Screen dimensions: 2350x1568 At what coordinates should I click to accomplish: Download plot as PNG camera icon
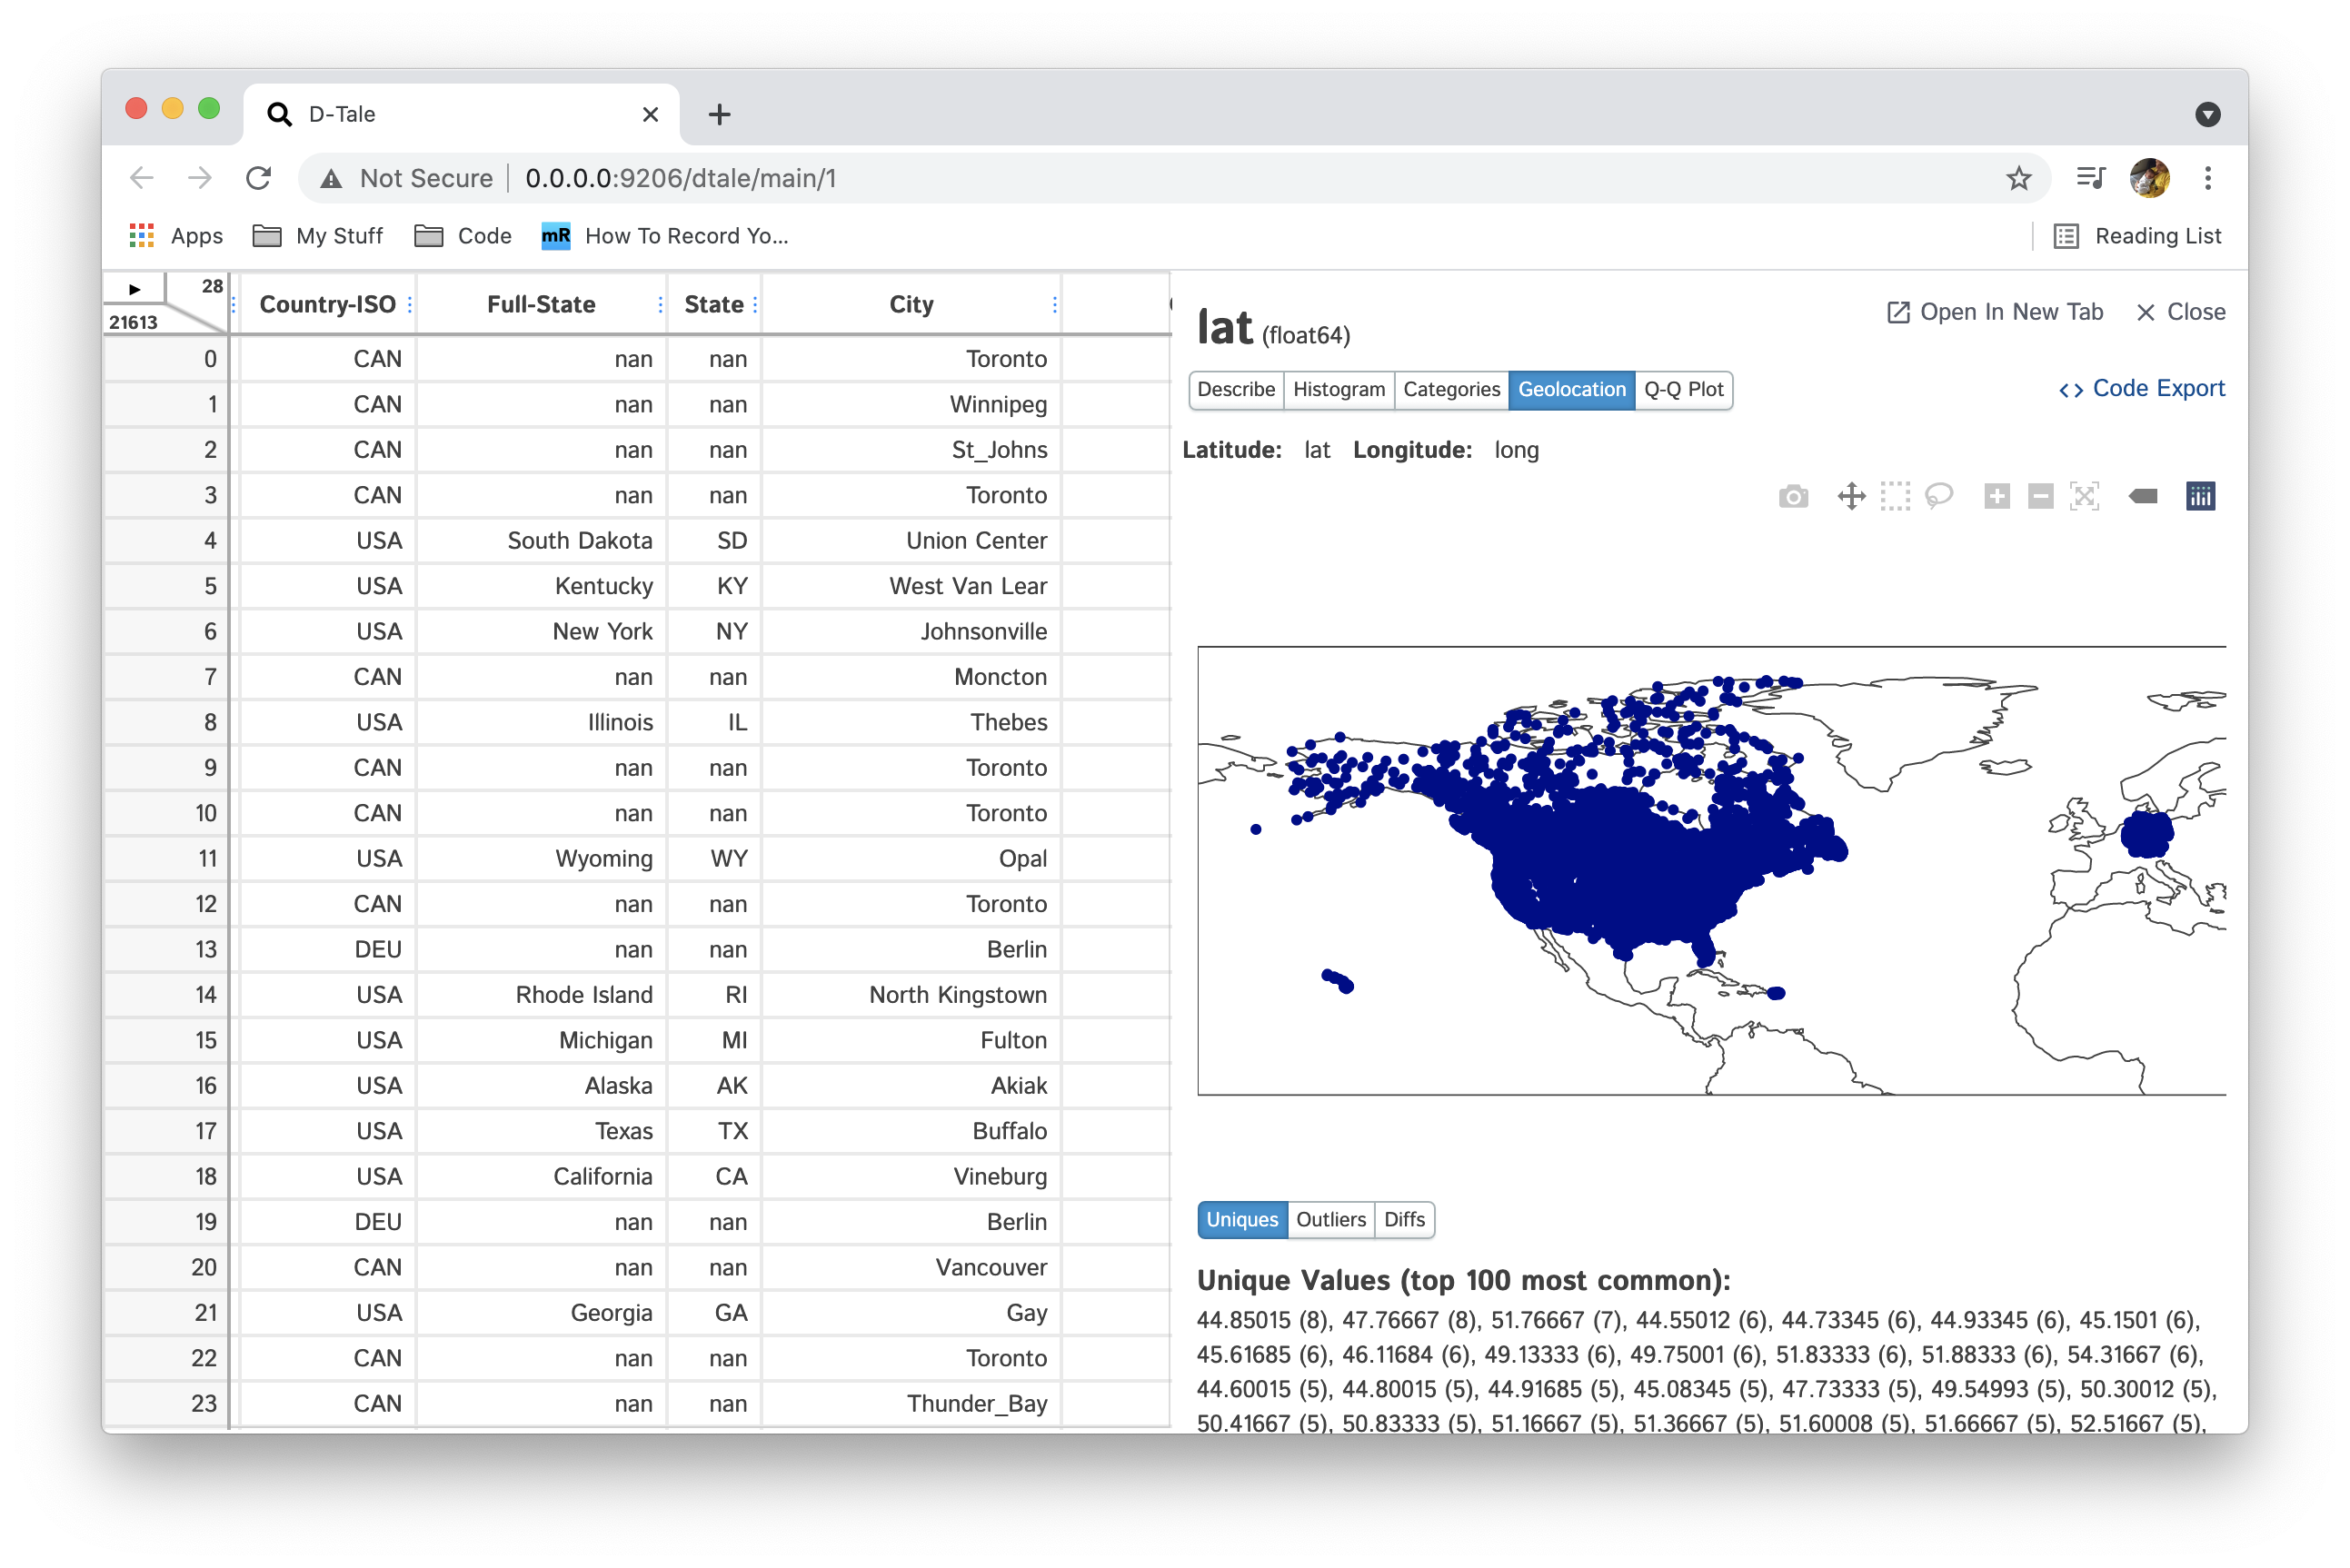click(x=1793, y=497)
